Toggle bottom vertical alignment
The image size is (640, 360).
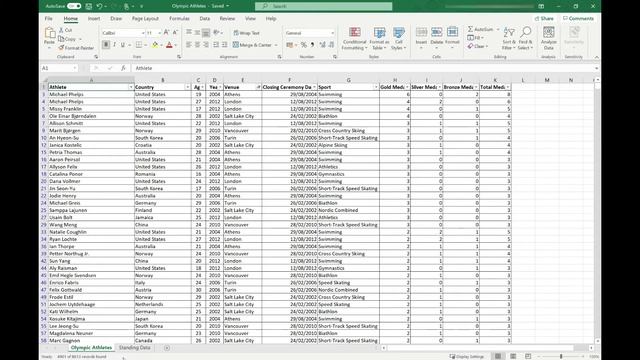click(206, 33)
